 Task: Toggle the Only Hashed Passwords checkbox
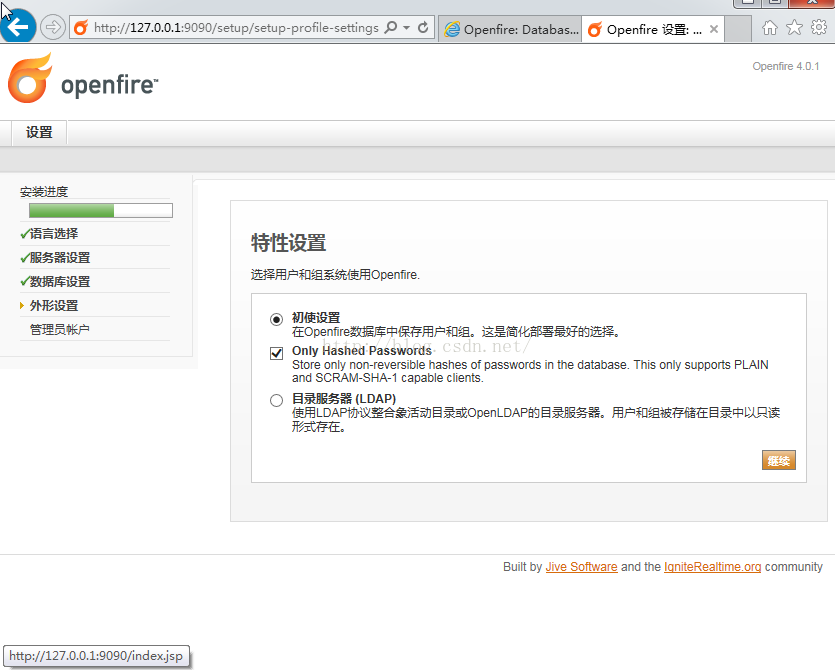[276, 353]
